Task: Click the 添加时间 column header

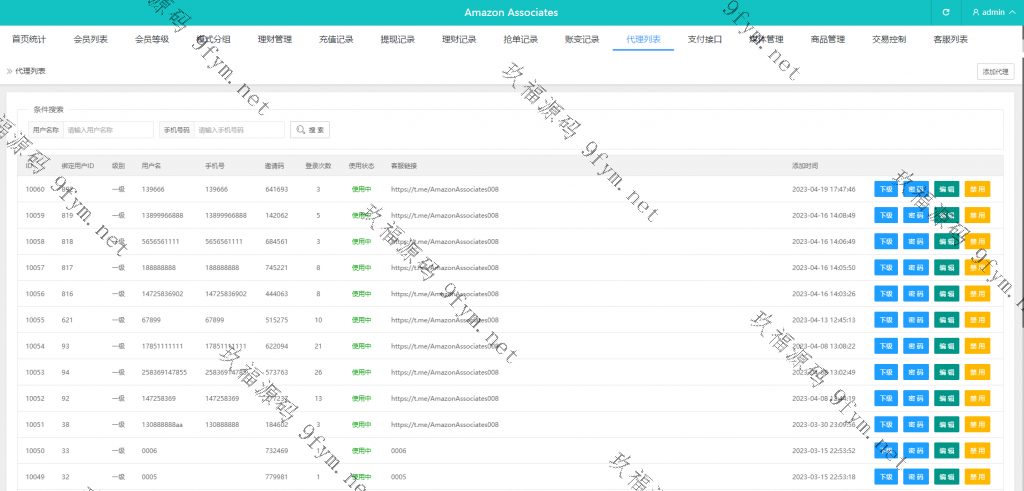Action: [805, 166]
